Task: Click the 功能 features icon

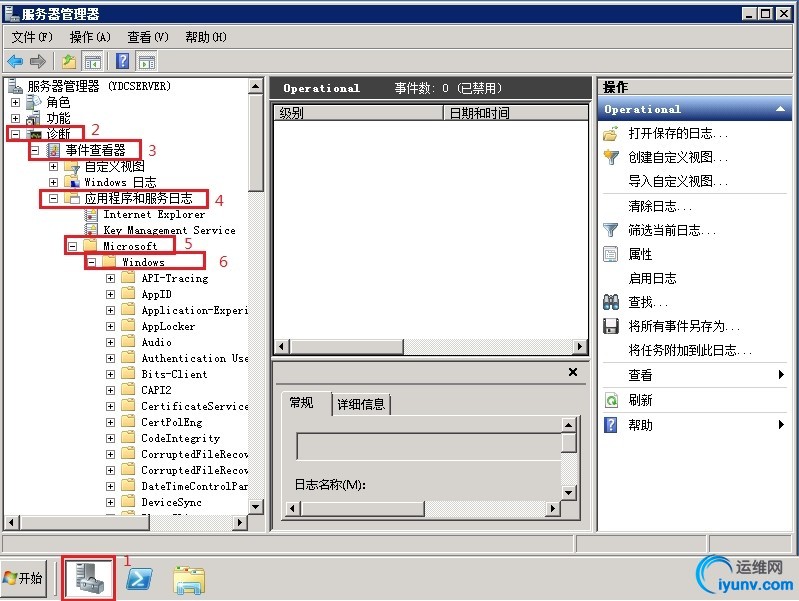Action: coord(34,118)
